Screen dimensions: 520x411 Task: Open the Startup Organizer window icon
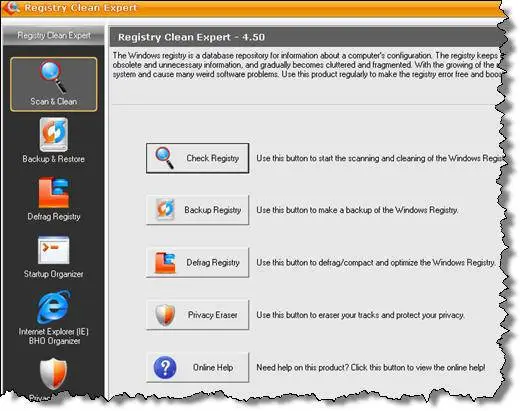coord(54,250)
